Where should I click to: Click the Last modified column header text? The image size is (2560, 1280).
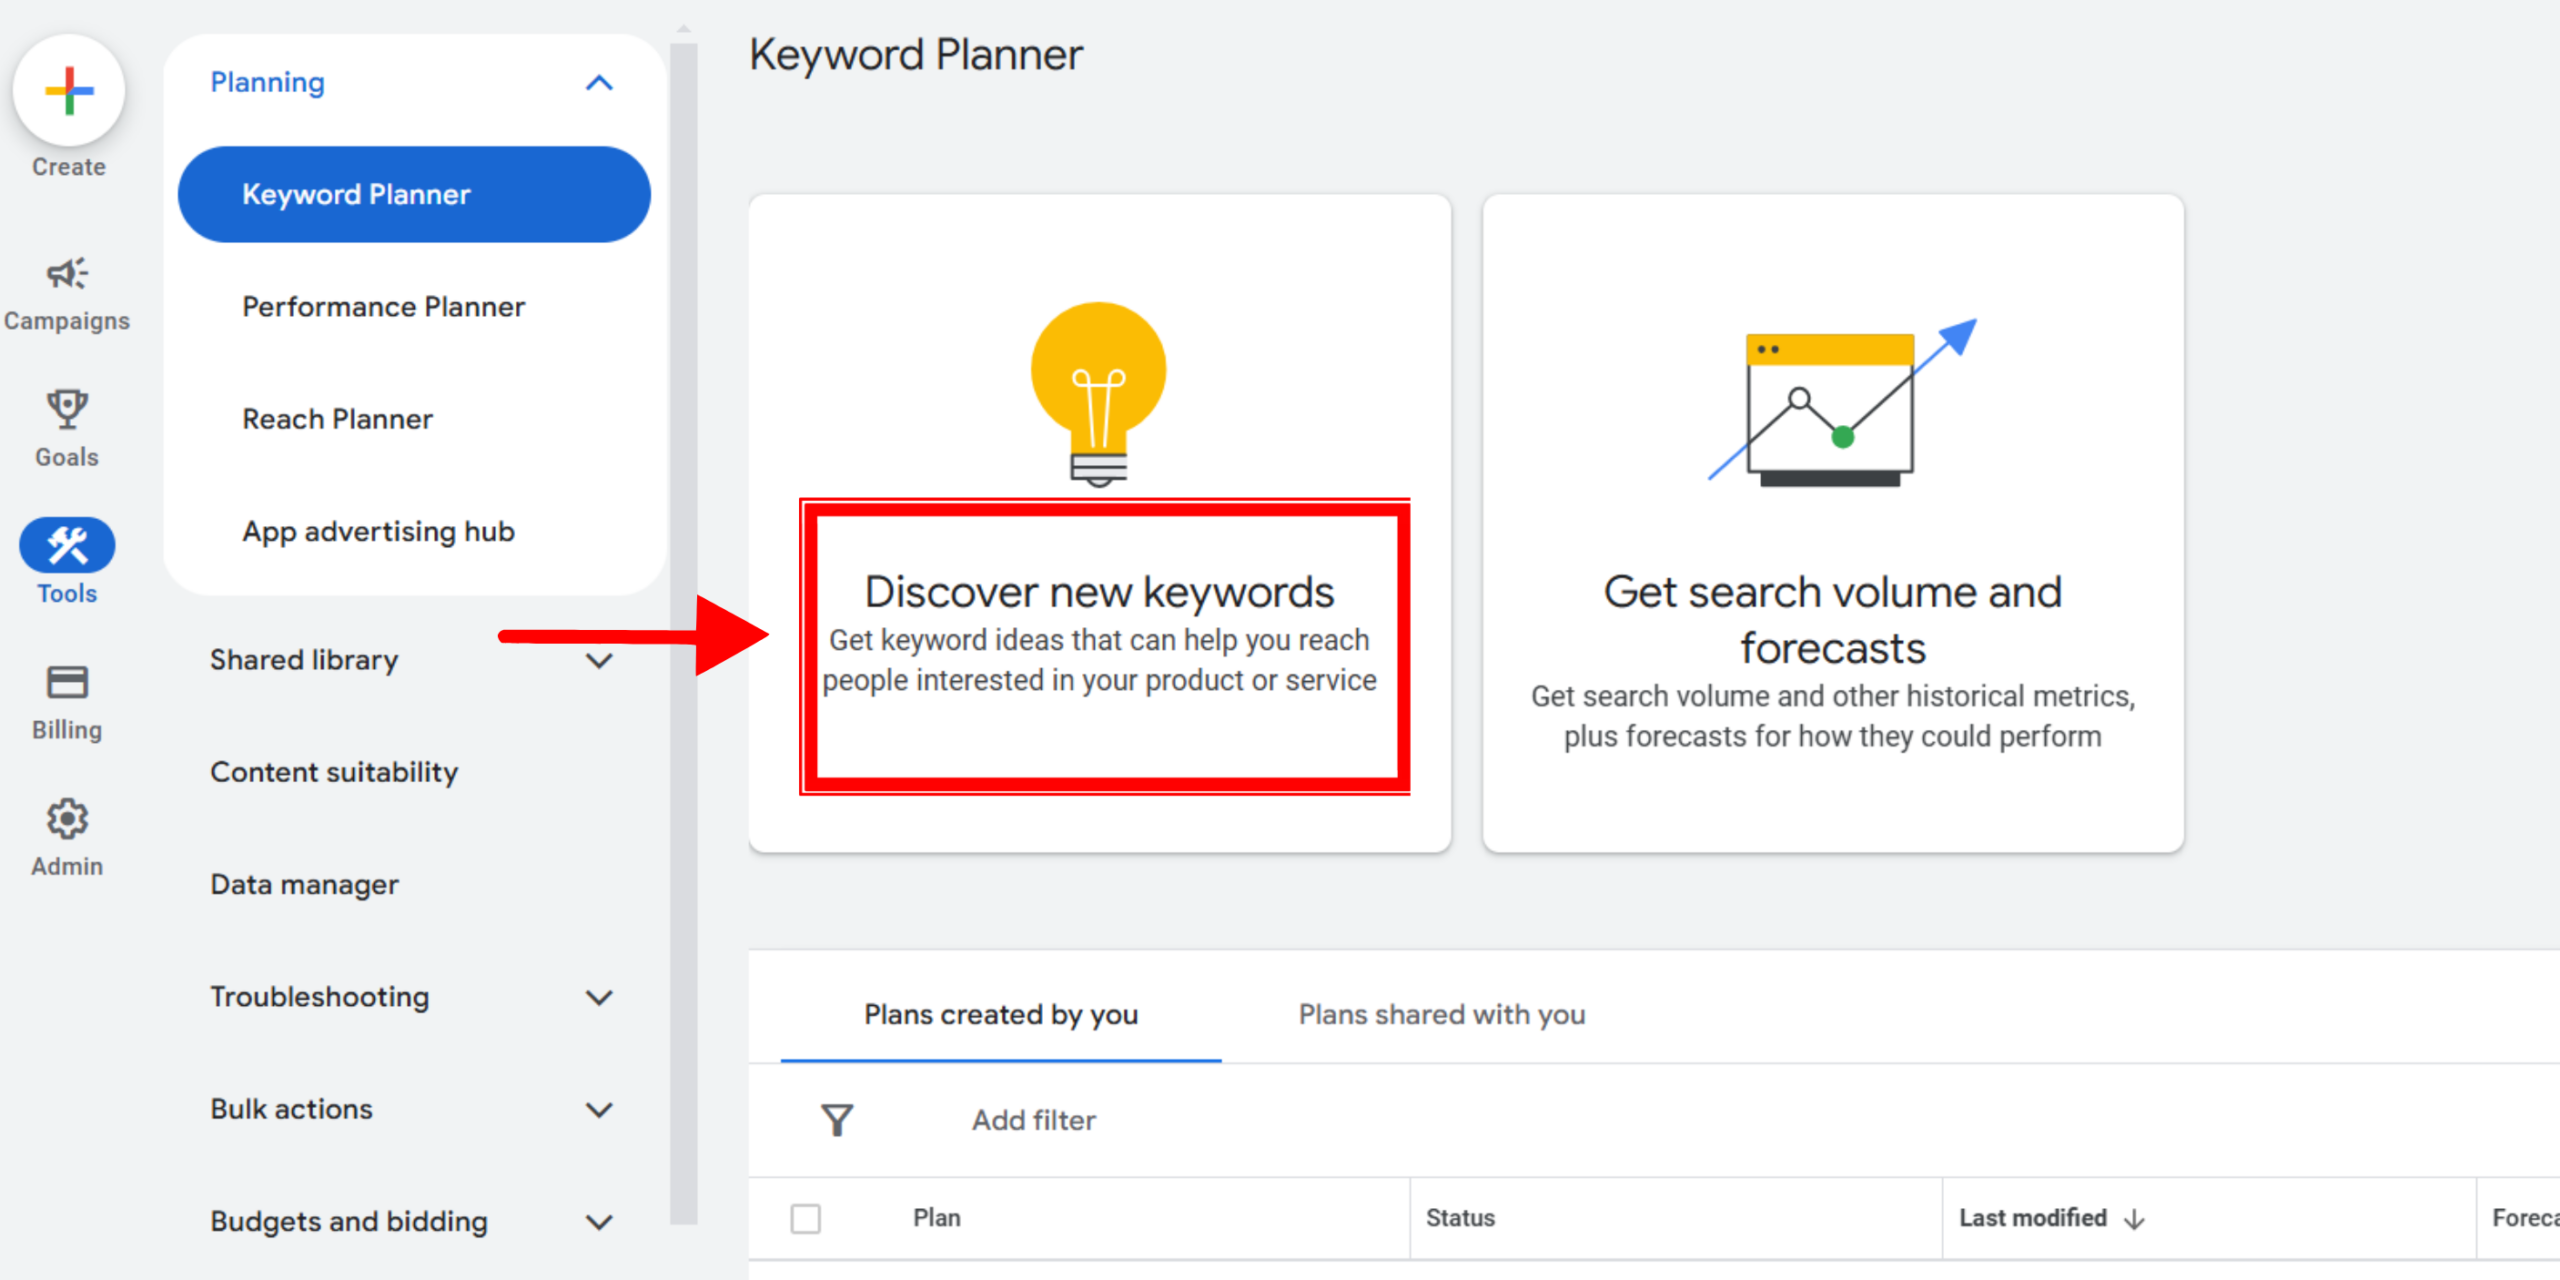[x=2032, y=1218]
